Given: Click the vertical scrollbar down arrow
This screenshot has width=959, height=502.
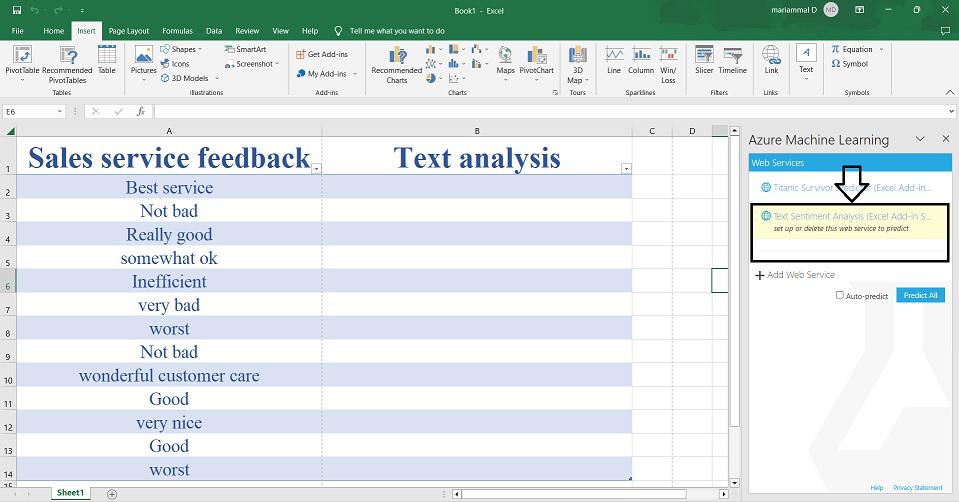Looking at the screenshot, I should pyautogui.click(x=735, y=483).
